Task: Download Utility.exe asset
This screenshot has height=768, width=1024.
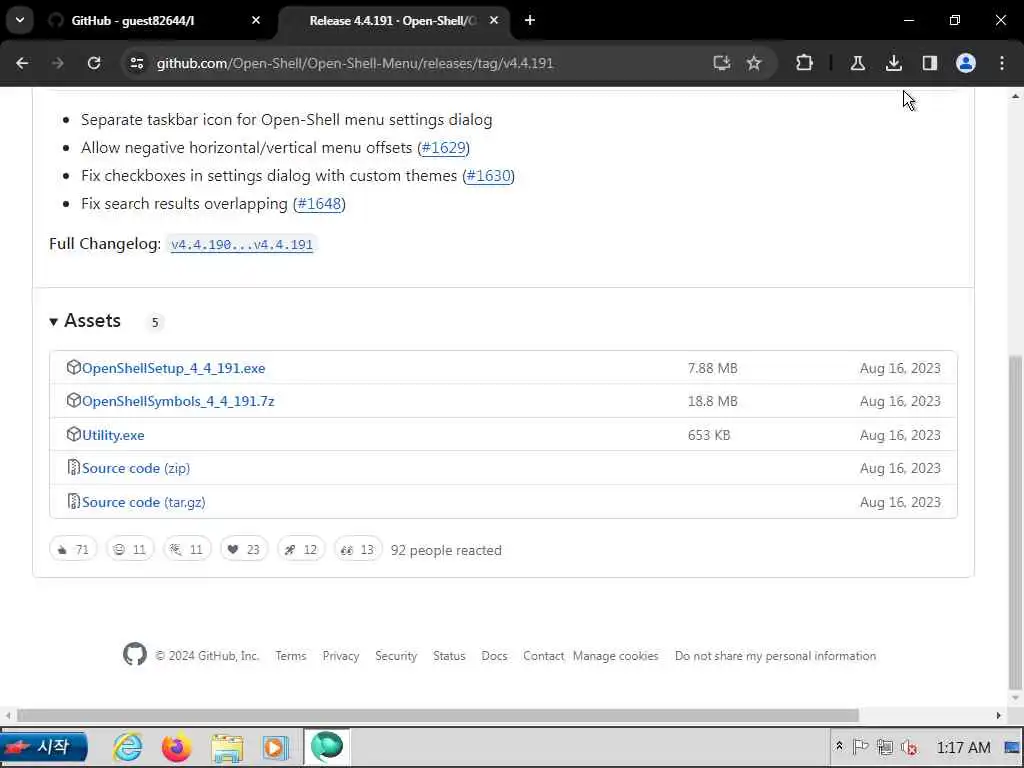Action: (x=113, y=435)
